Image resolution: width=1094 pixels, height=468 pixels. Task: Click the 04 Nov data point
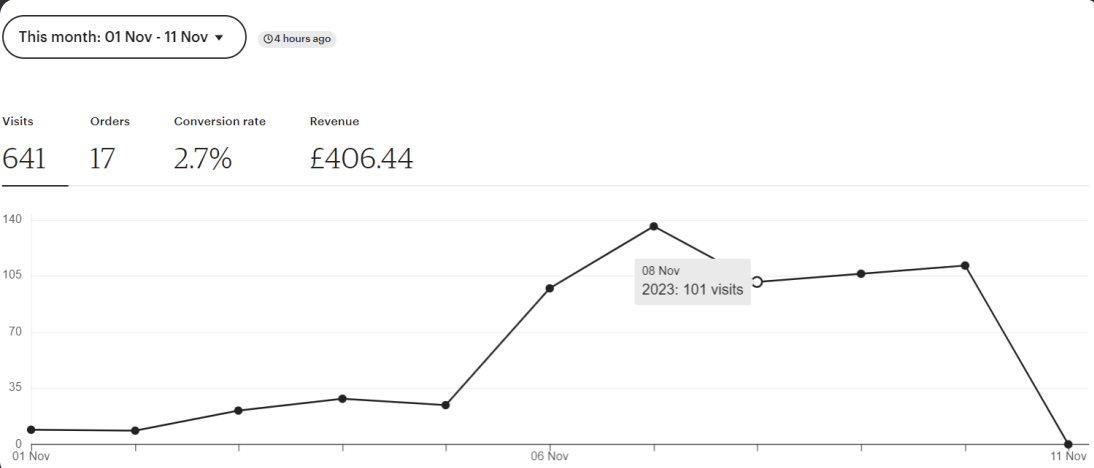pyautogui.click(x=342, y=398)
